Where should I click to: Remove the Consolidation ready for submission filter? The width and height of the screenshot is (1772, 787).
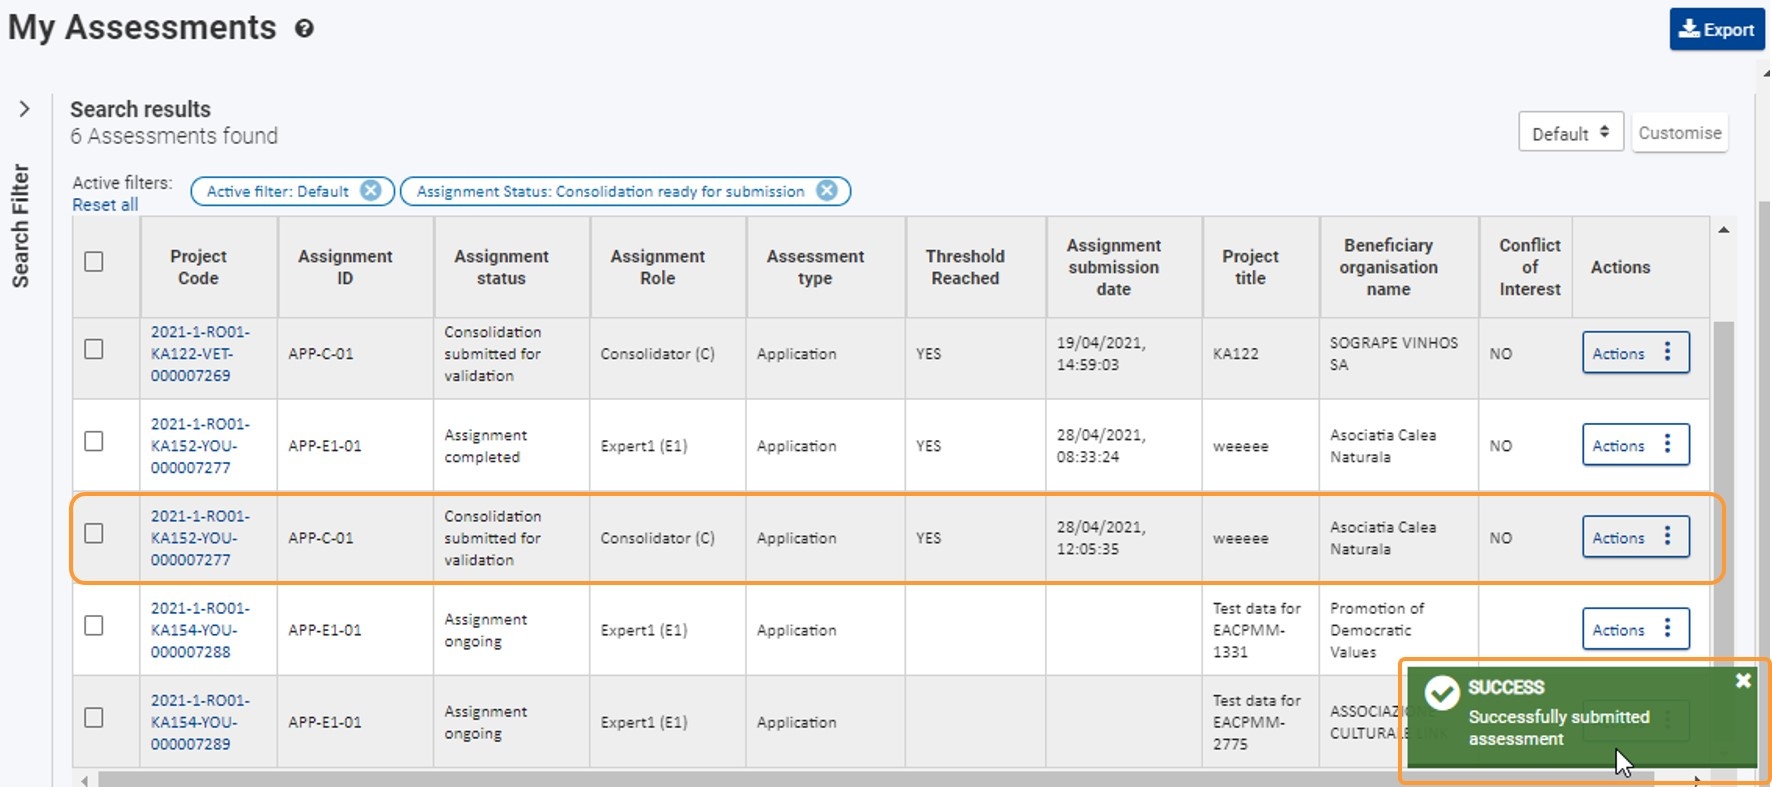tap(826, 190)
